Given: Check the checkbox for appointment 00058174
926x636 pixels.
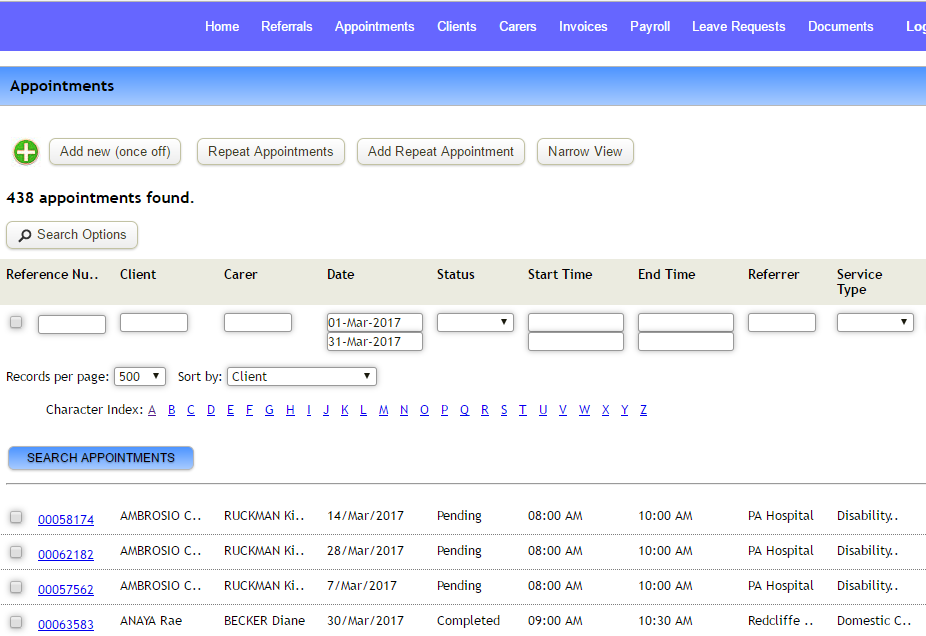Looking at the screenshot, I should tap(14, 517).
